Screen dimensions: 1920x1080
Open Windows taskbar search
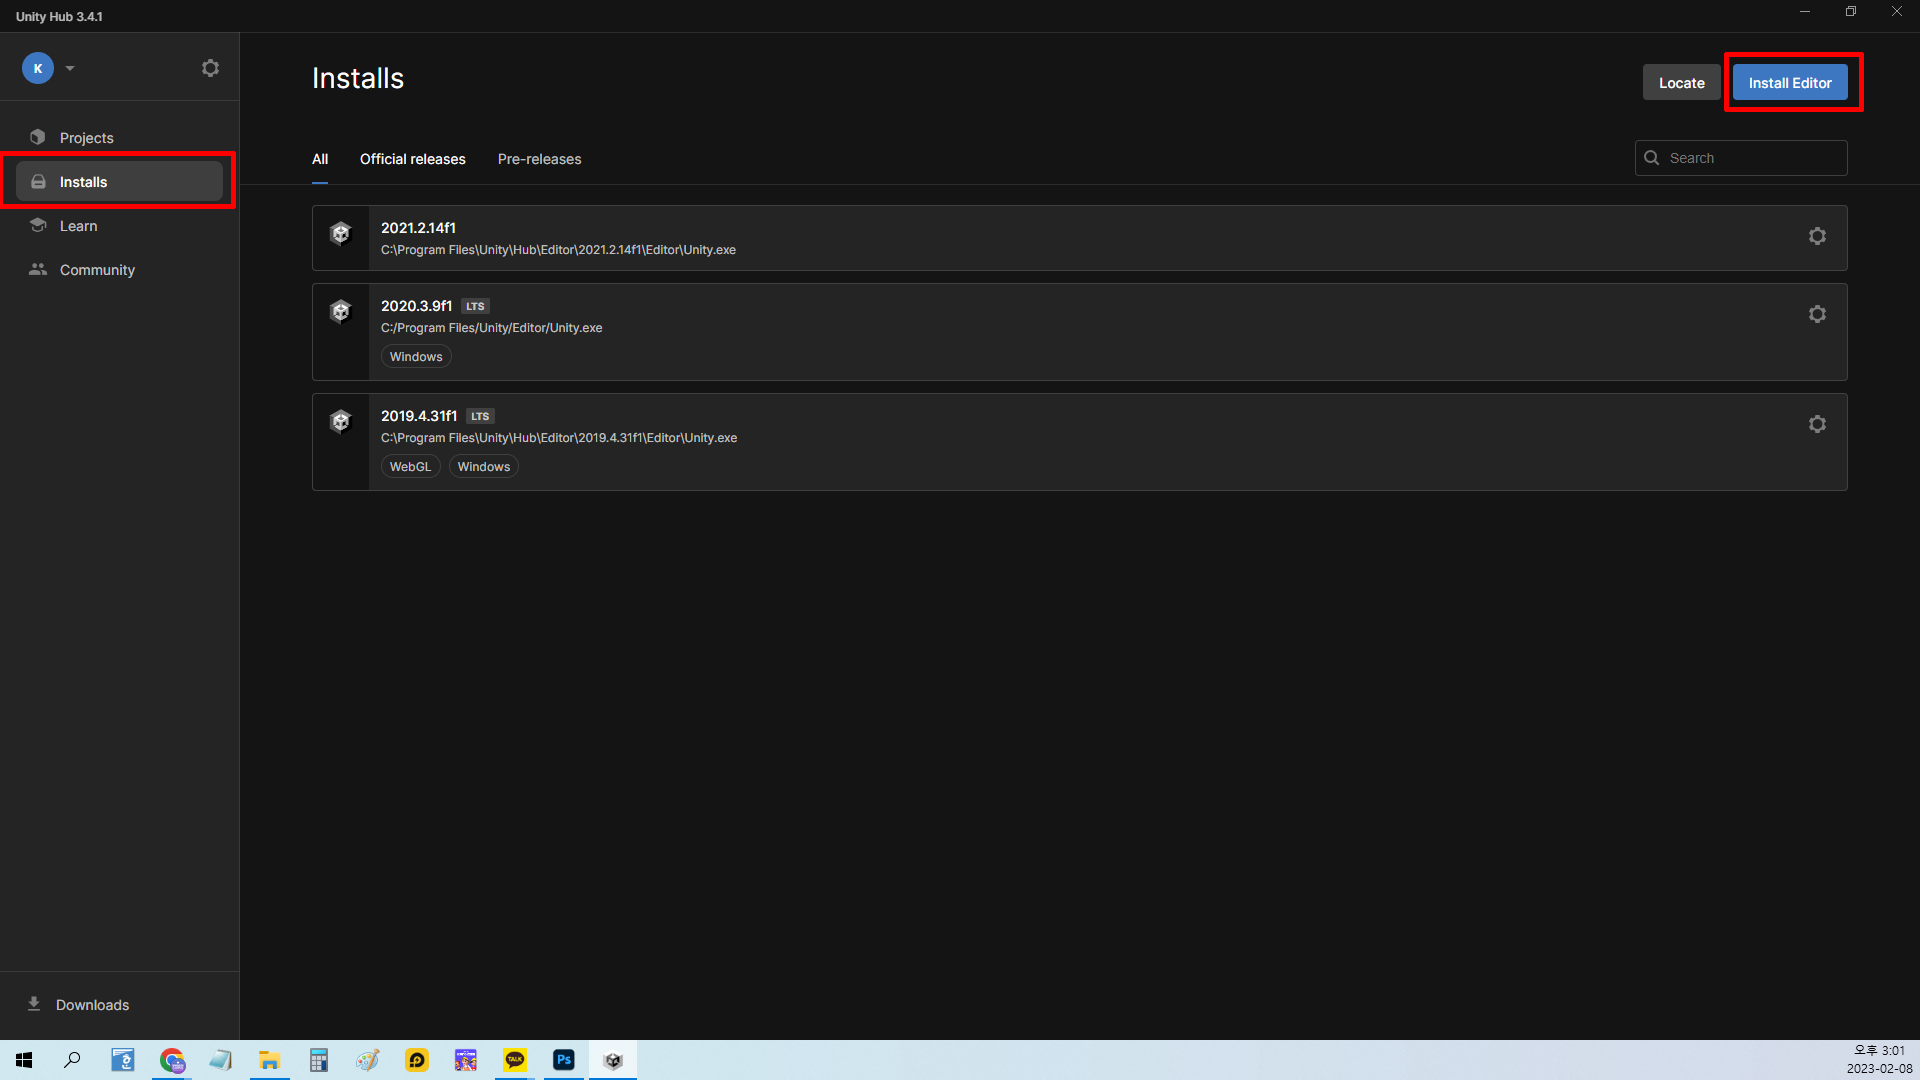72,1060
